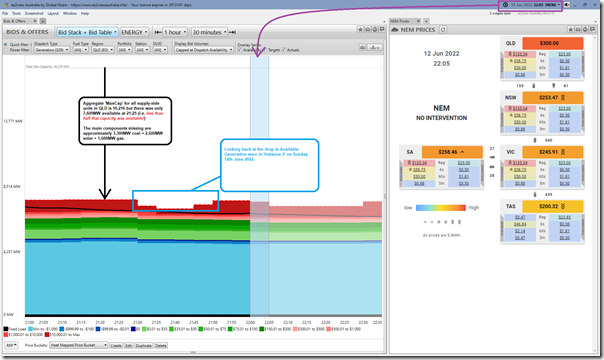
Task: Click the QLD $300.00 price tile
Action: click(x=552, y=44)
